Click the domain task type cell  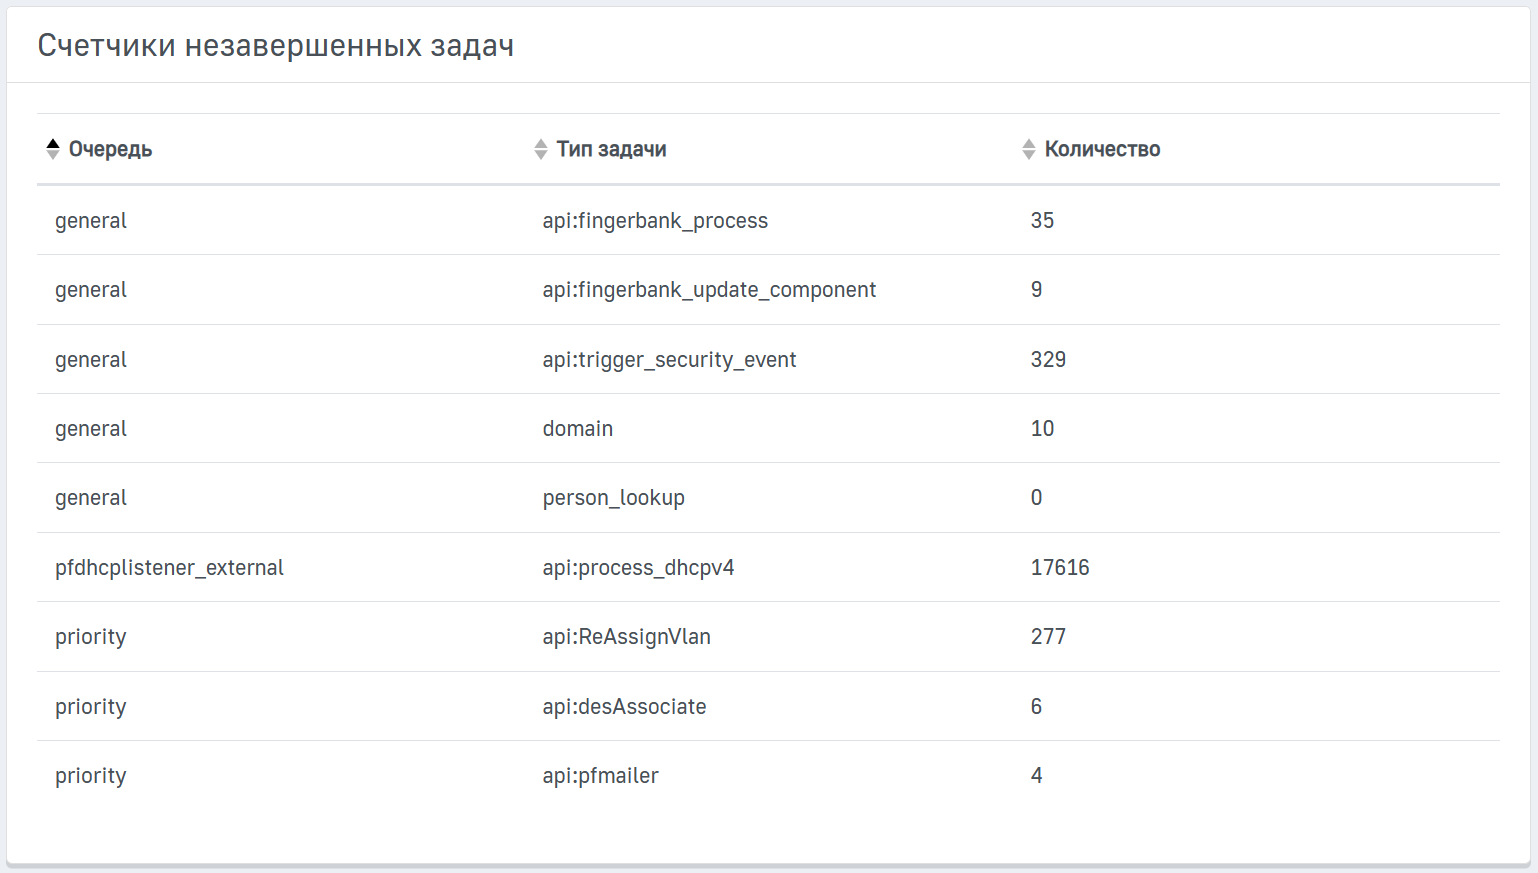tap(578, 429)
